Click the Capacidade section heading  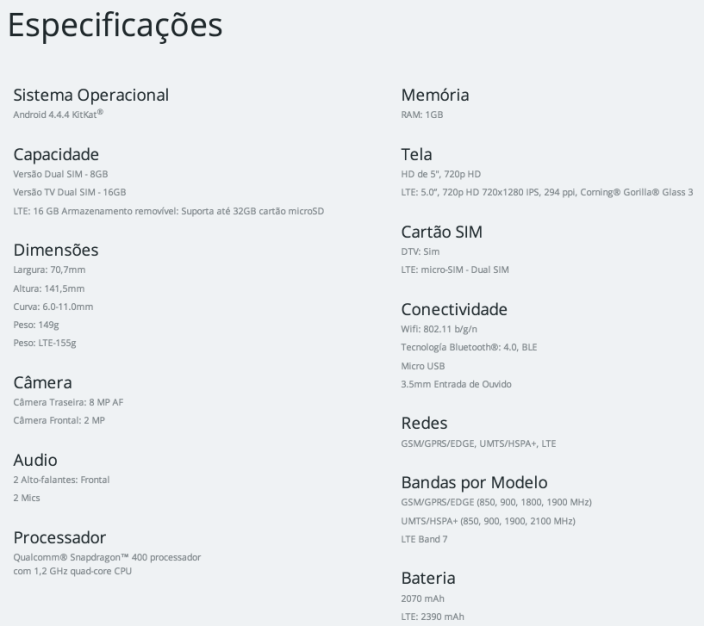click(x=55, y=154)
